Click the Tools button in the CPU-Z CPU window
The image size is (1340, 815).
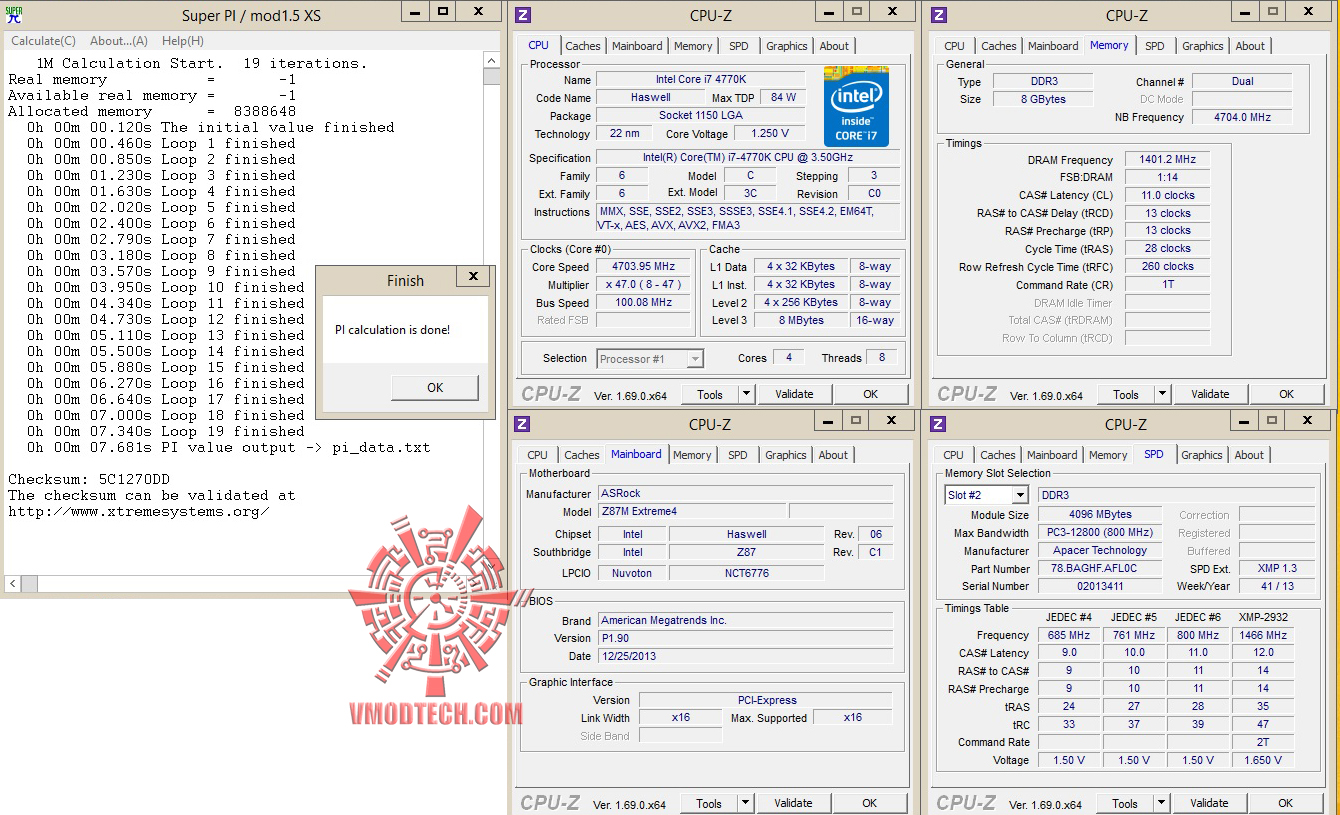[x=710, y=394]
